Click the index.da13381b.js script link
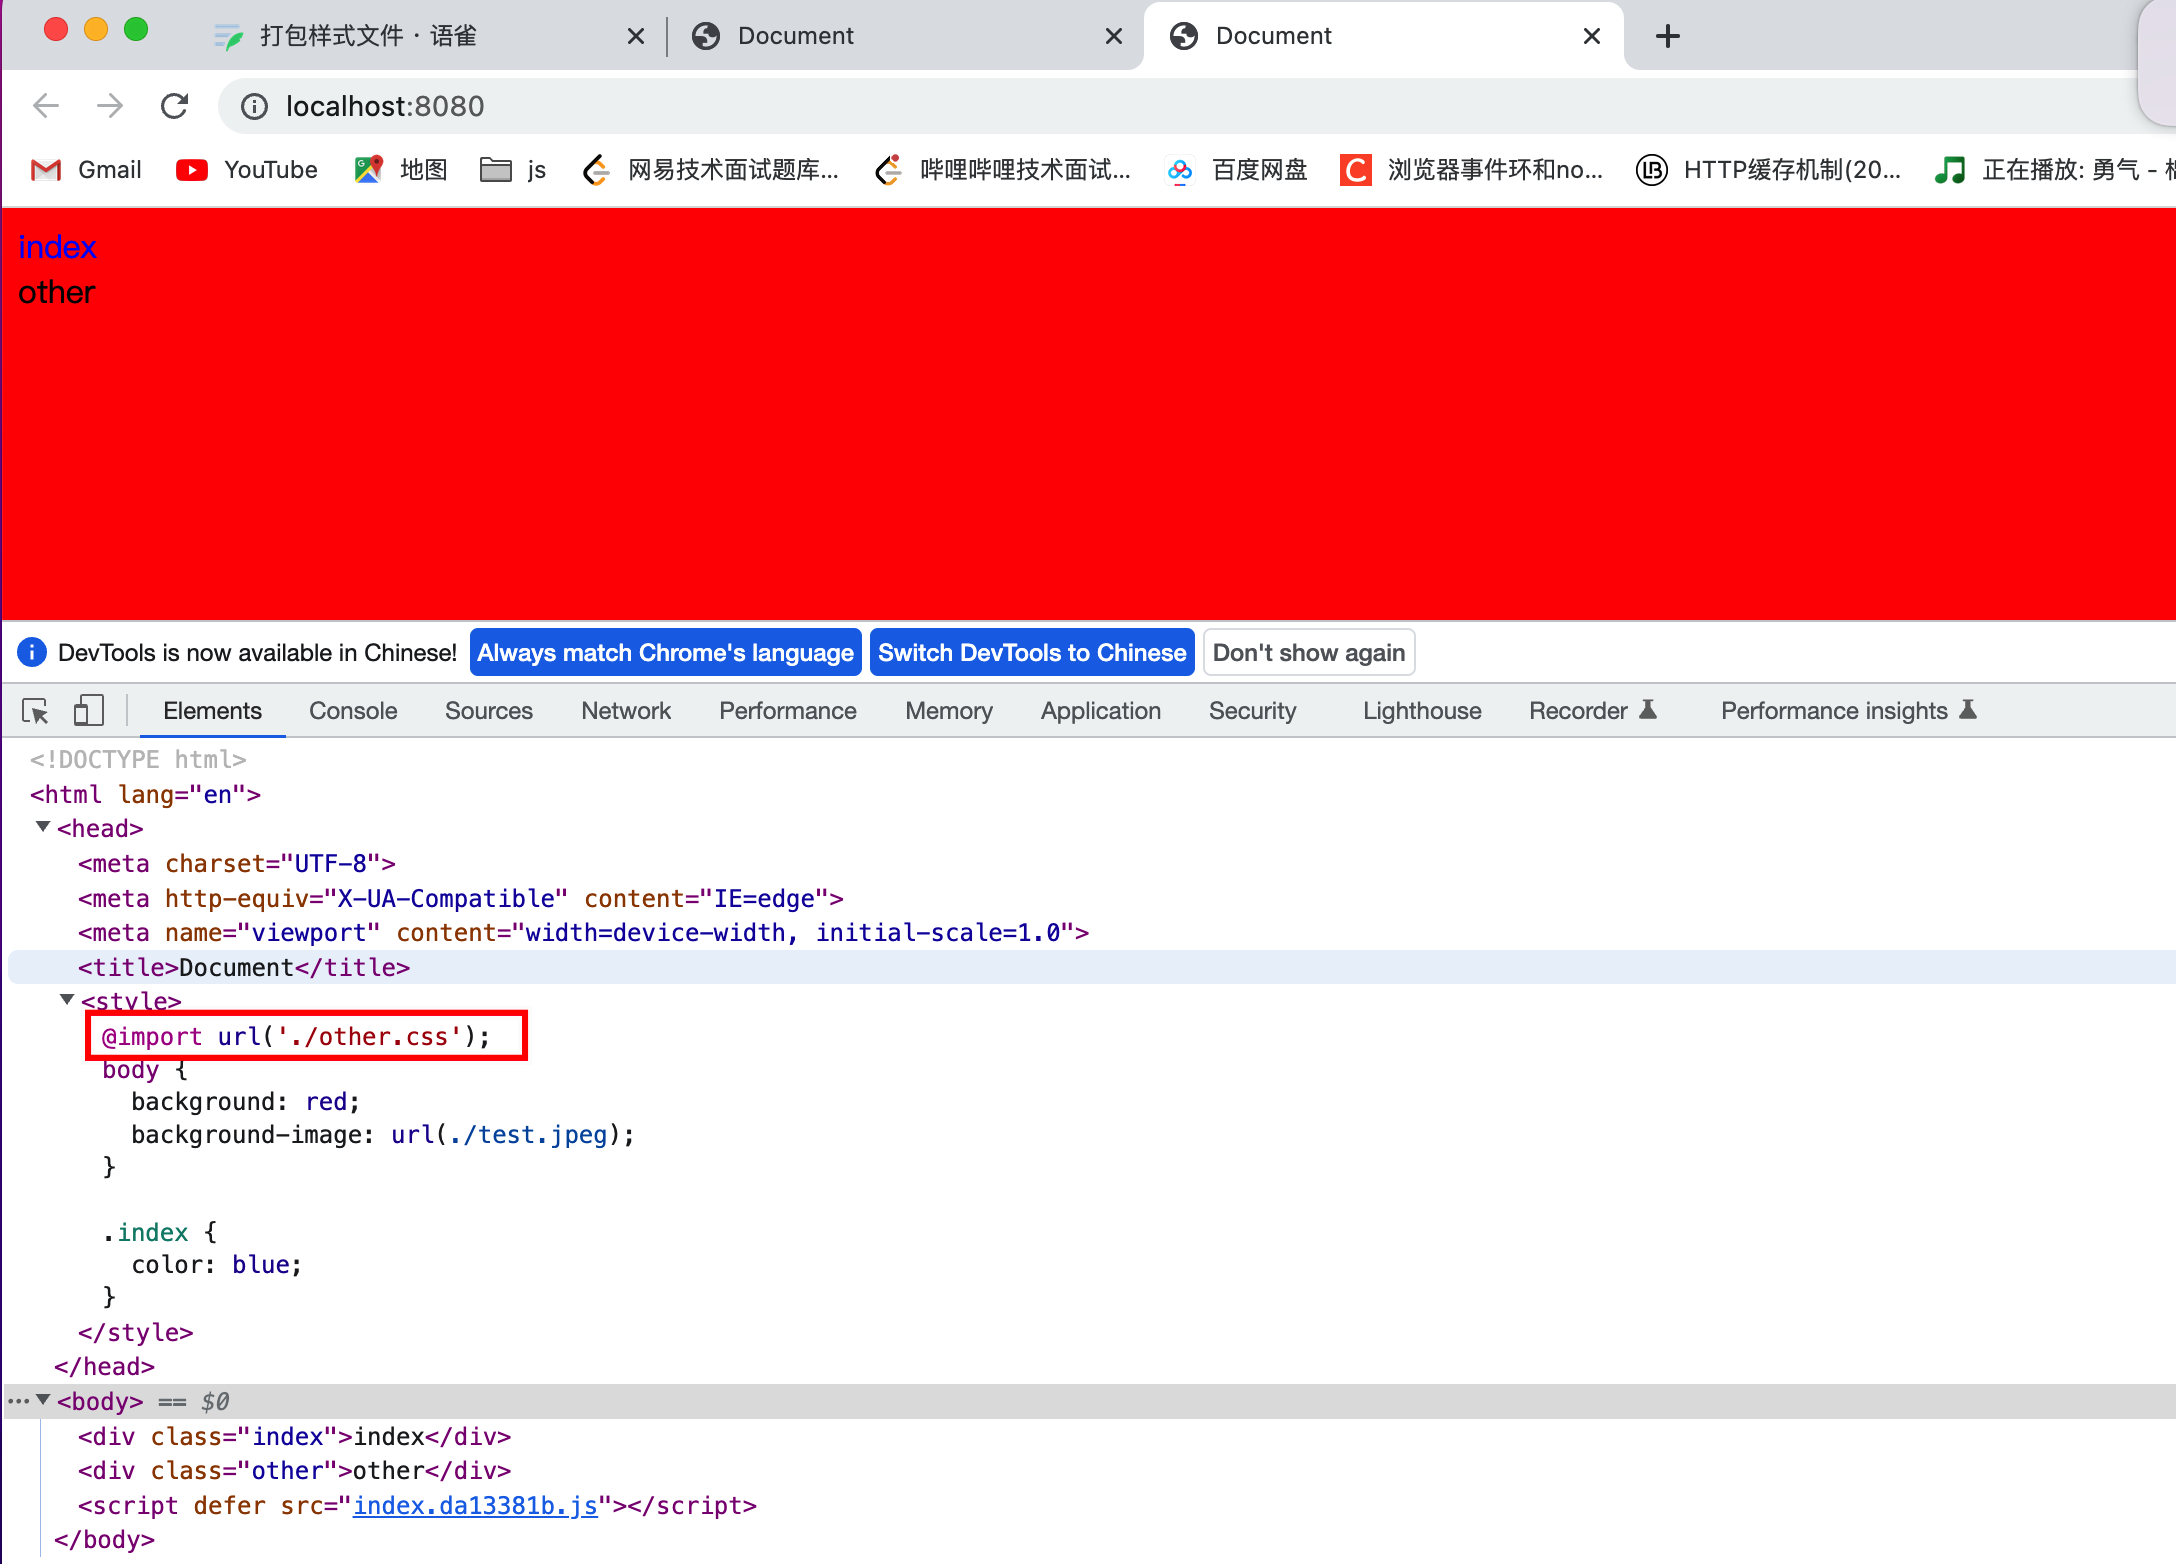The image size is (2176, 1564). click(x=475, y=1505)
